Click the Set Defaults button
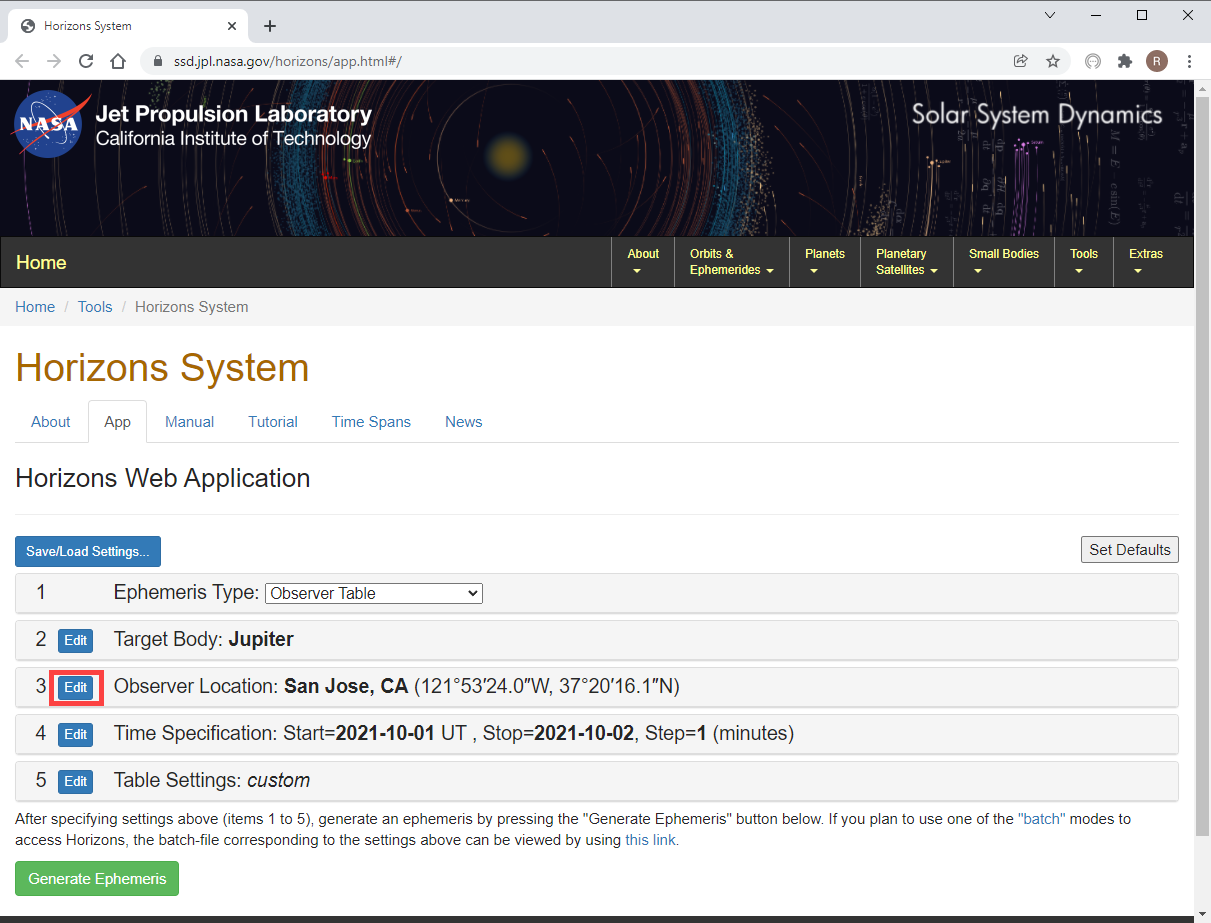This screenshot has height=923, width=1211. pos(1130,550)
